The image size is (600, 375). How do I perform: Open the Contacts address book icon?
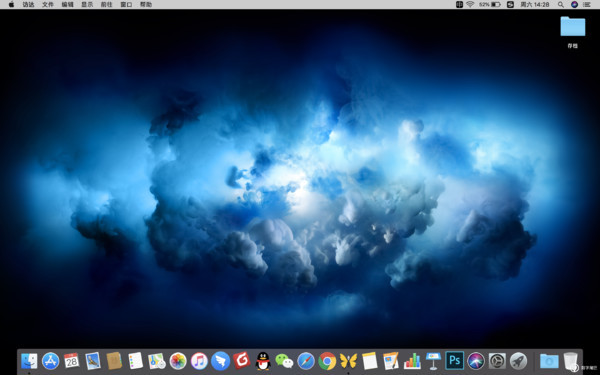point(114,361)
